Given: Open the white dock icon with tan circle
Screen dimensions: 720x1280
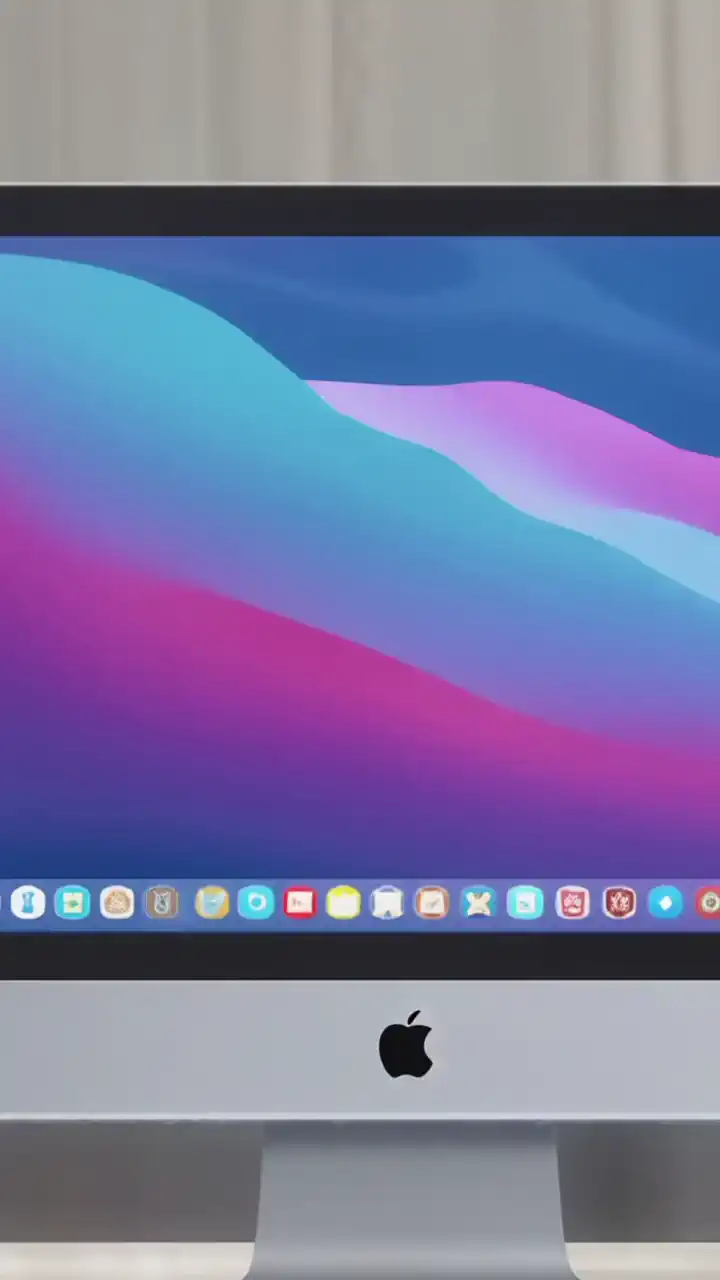Looking at the screenshot, I should coord(117,903).
